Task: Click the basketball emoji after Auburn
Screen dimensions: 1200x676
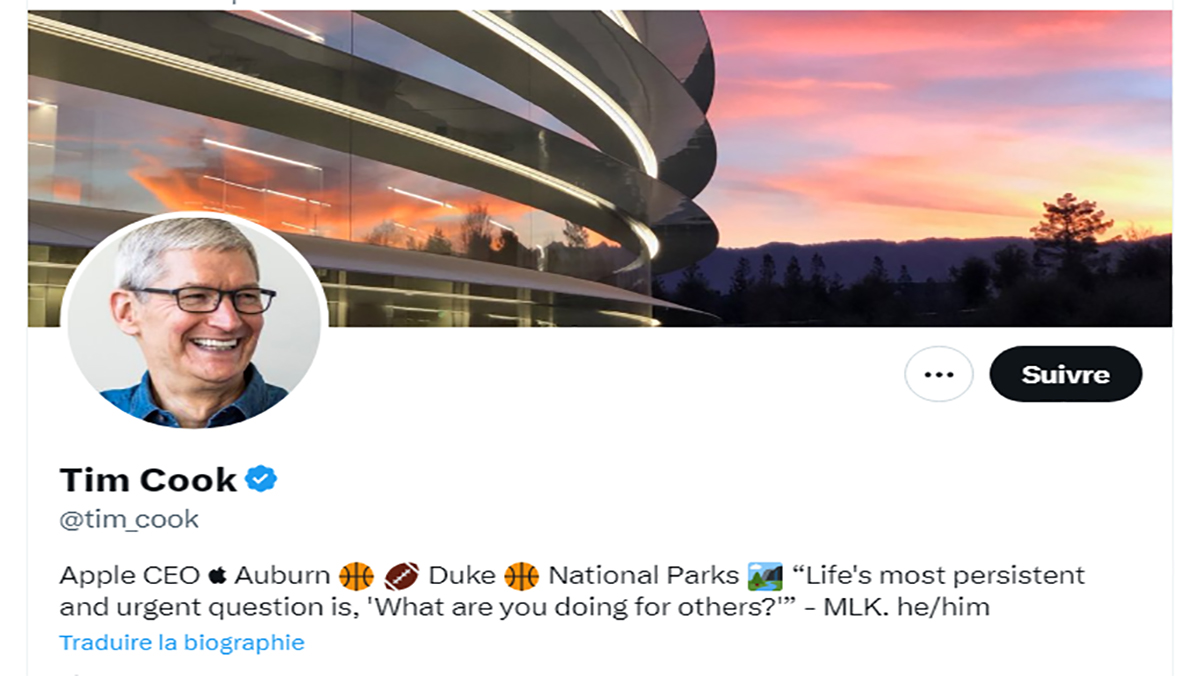Action: (356, 576)
